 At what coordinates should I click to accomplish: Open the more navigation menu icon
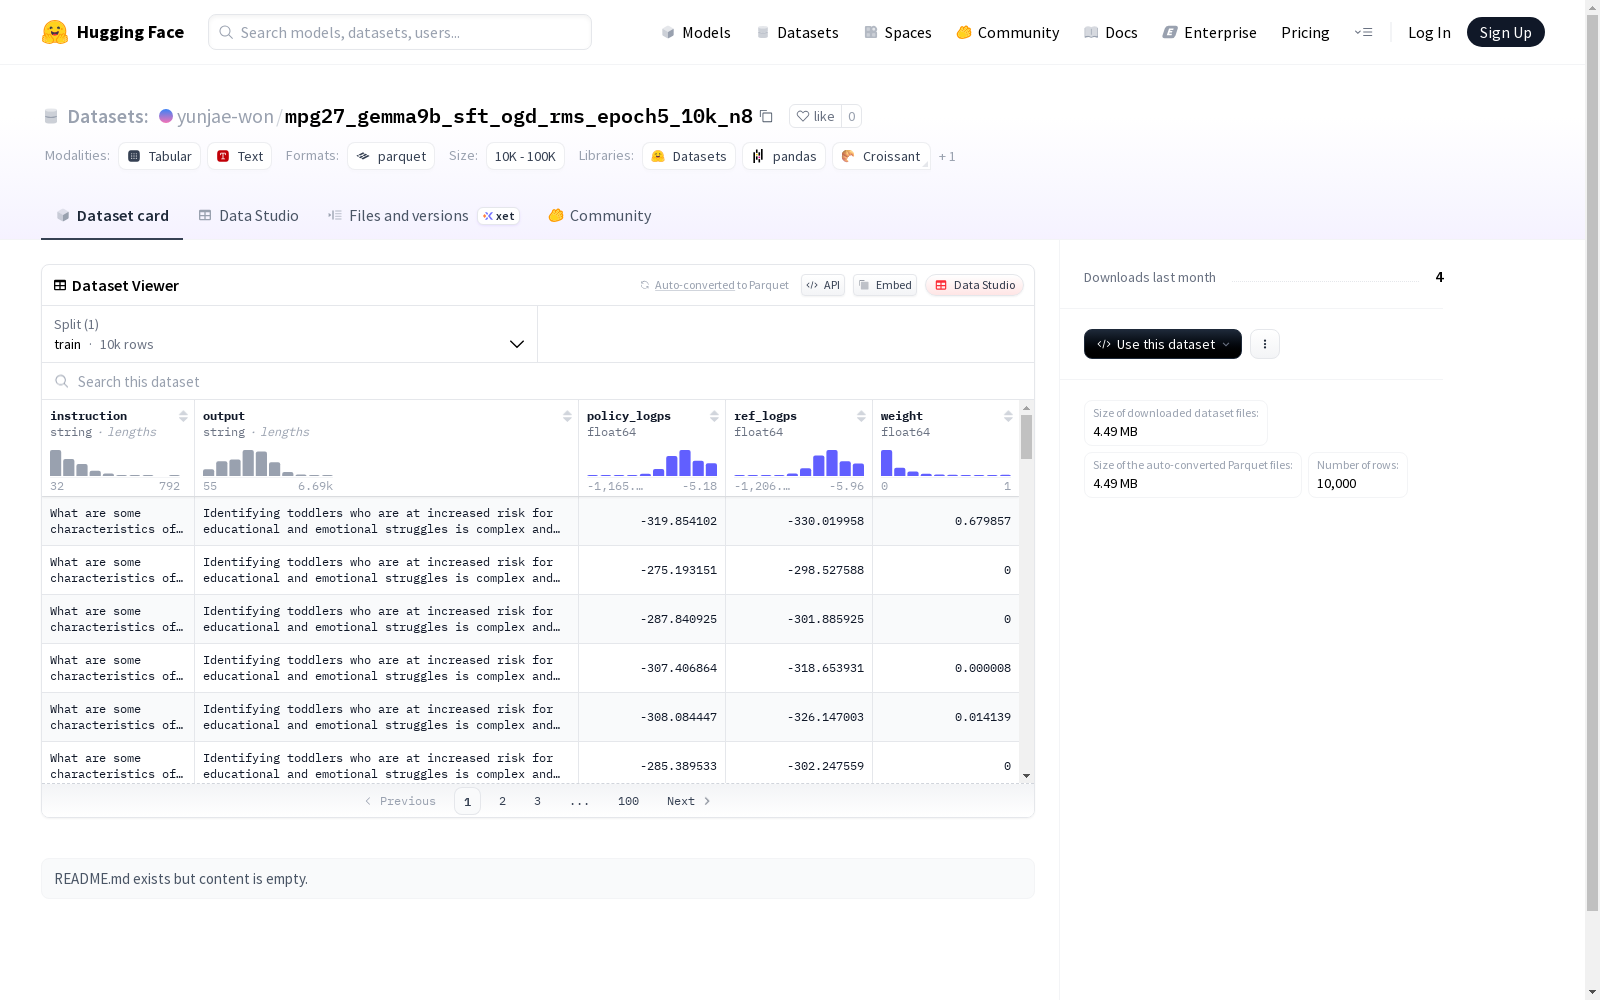click(1363, 32)
